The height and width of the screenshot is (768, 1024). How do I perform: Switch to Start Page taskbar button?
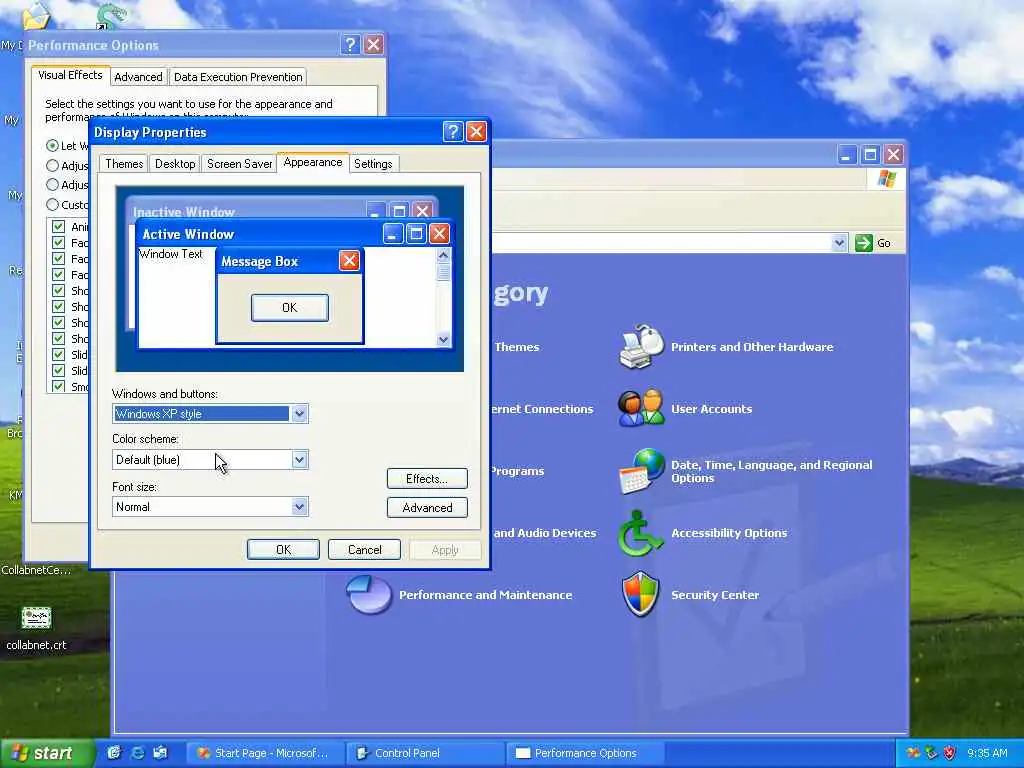point(264,753)
